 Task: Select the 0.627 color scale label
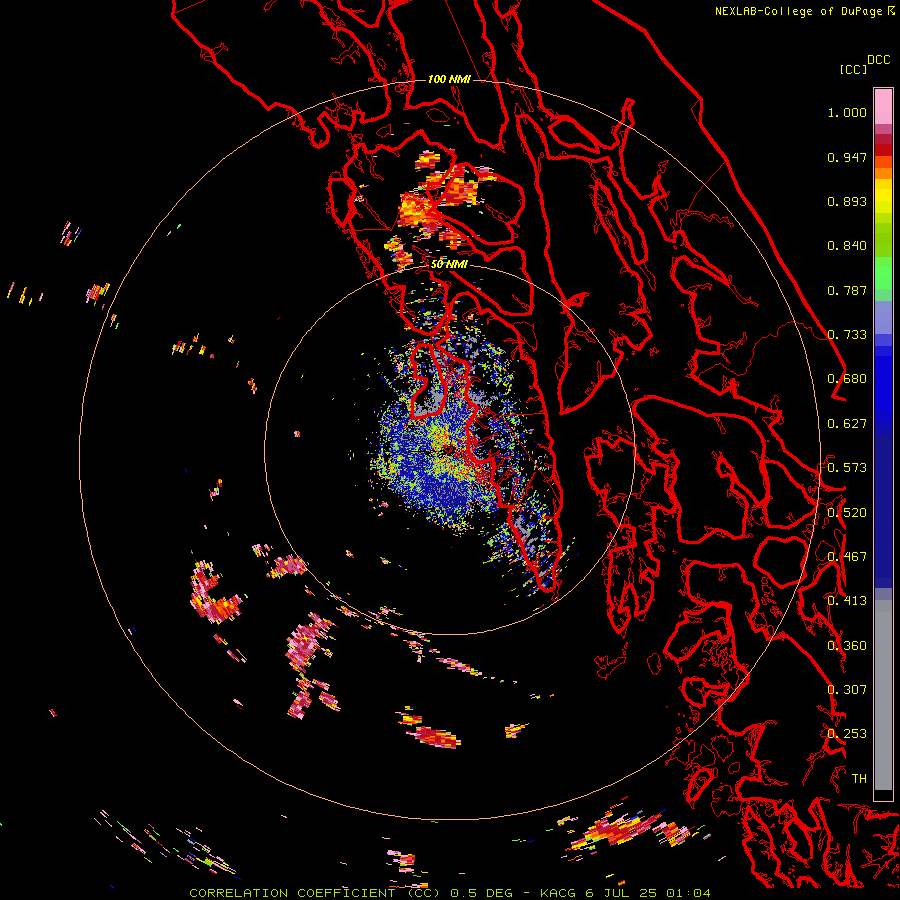pos(847,424)
